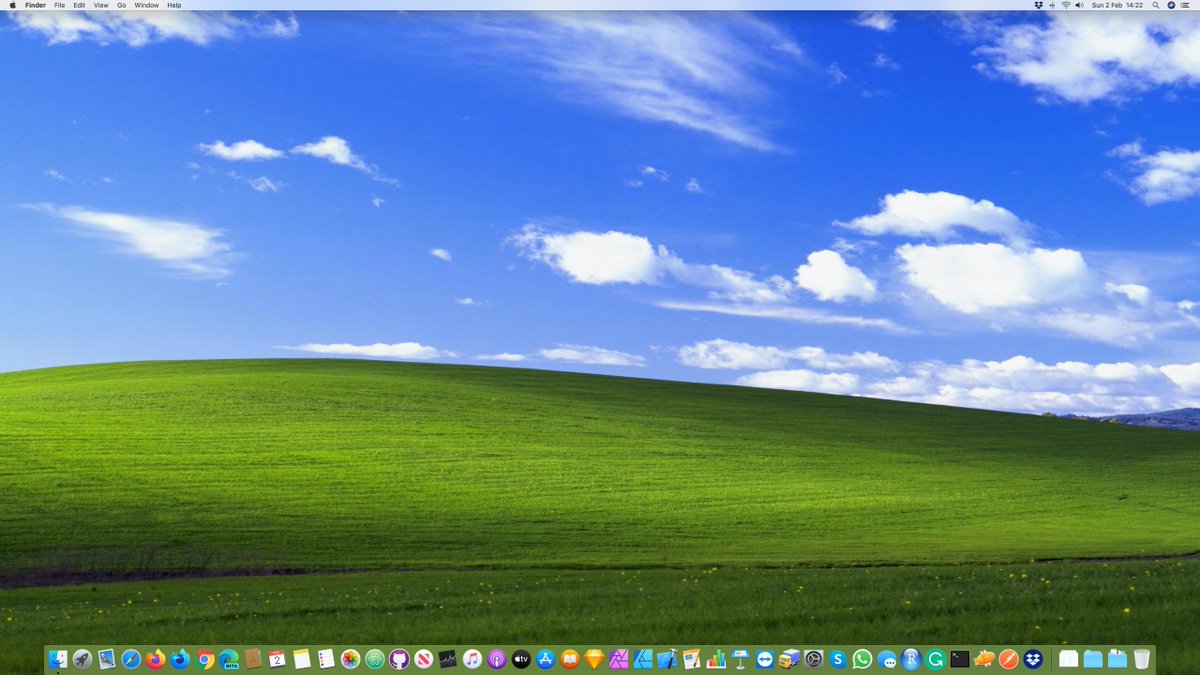The height and width of the screenshot is (675, 1200).
Task: Launch Postman from the Dock
Action: [1009, 659]
